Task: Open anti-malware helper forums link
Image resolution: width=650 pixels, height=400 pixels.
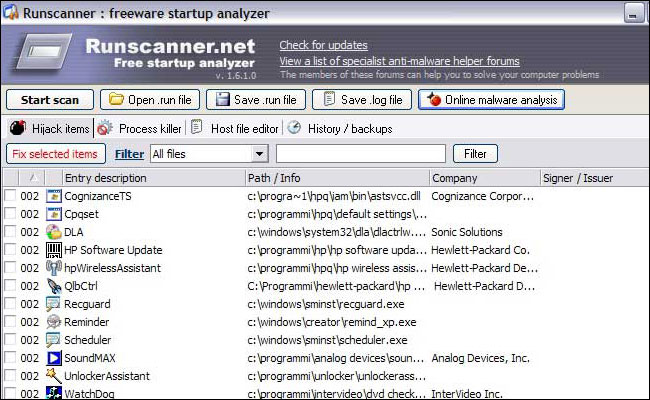Action: (399, 61)
